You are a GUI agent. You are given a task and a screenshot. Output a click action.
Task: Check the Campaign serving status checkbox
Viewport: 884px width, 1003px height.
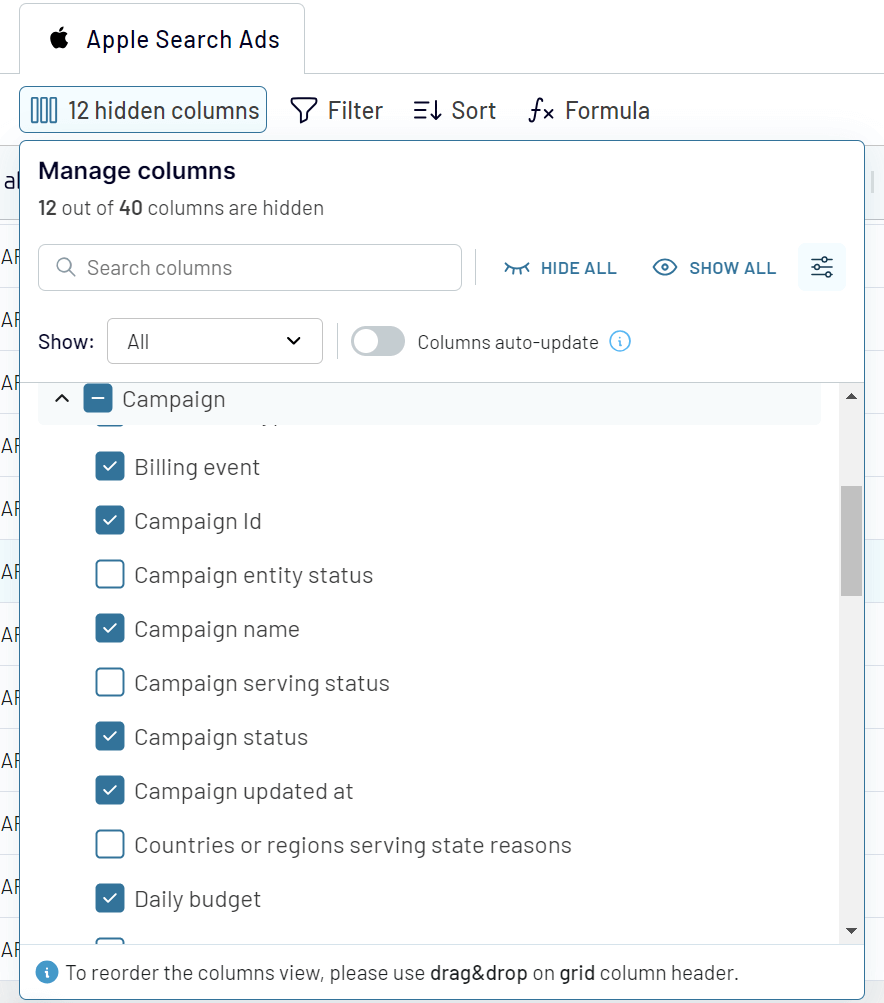click(x=110, y=683)
